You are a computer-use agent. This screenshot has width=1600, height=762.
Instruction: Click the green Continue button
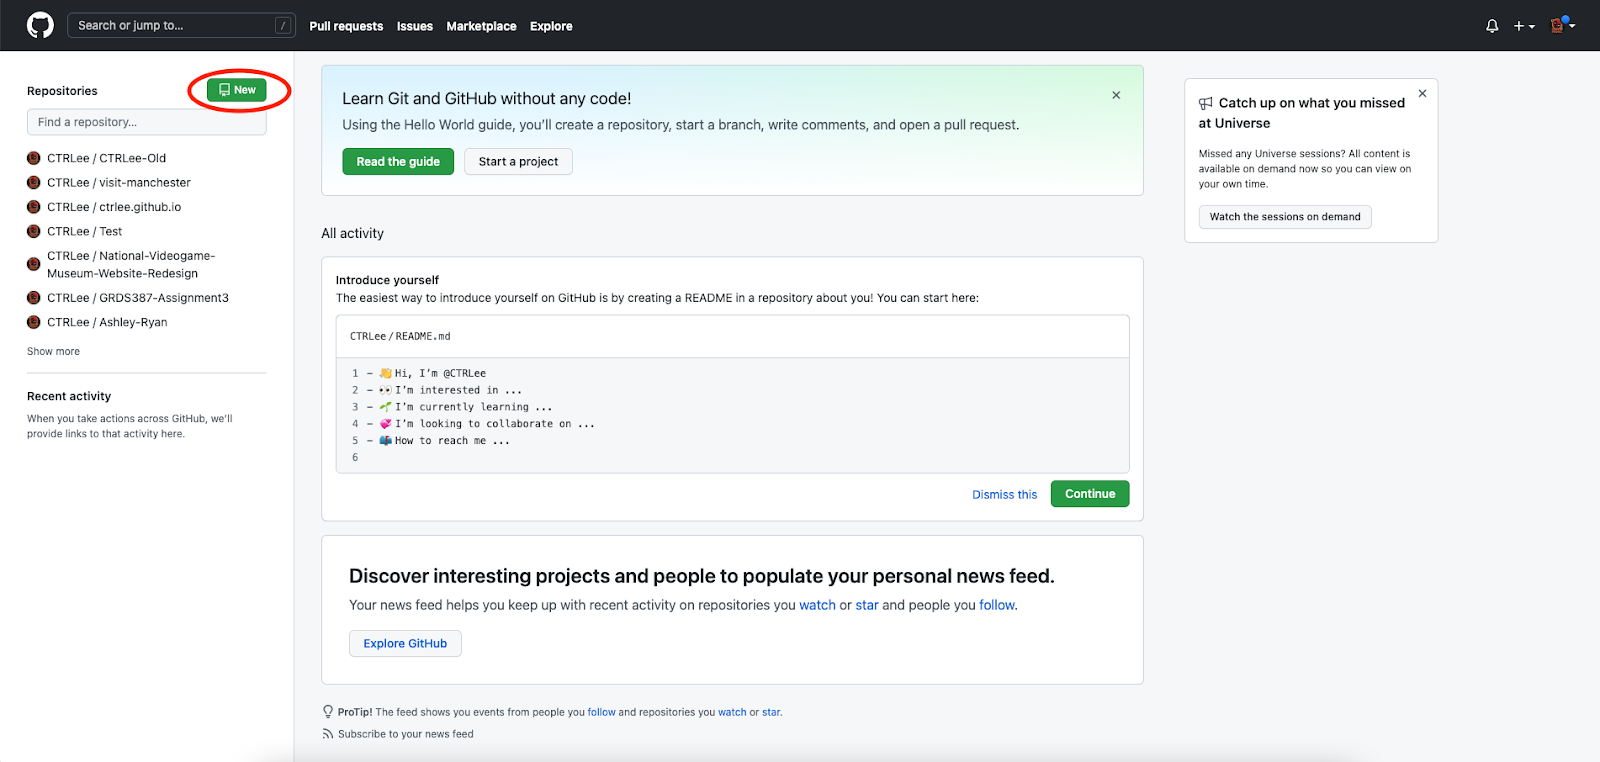pyautogui.click(x=1090, y=494)
